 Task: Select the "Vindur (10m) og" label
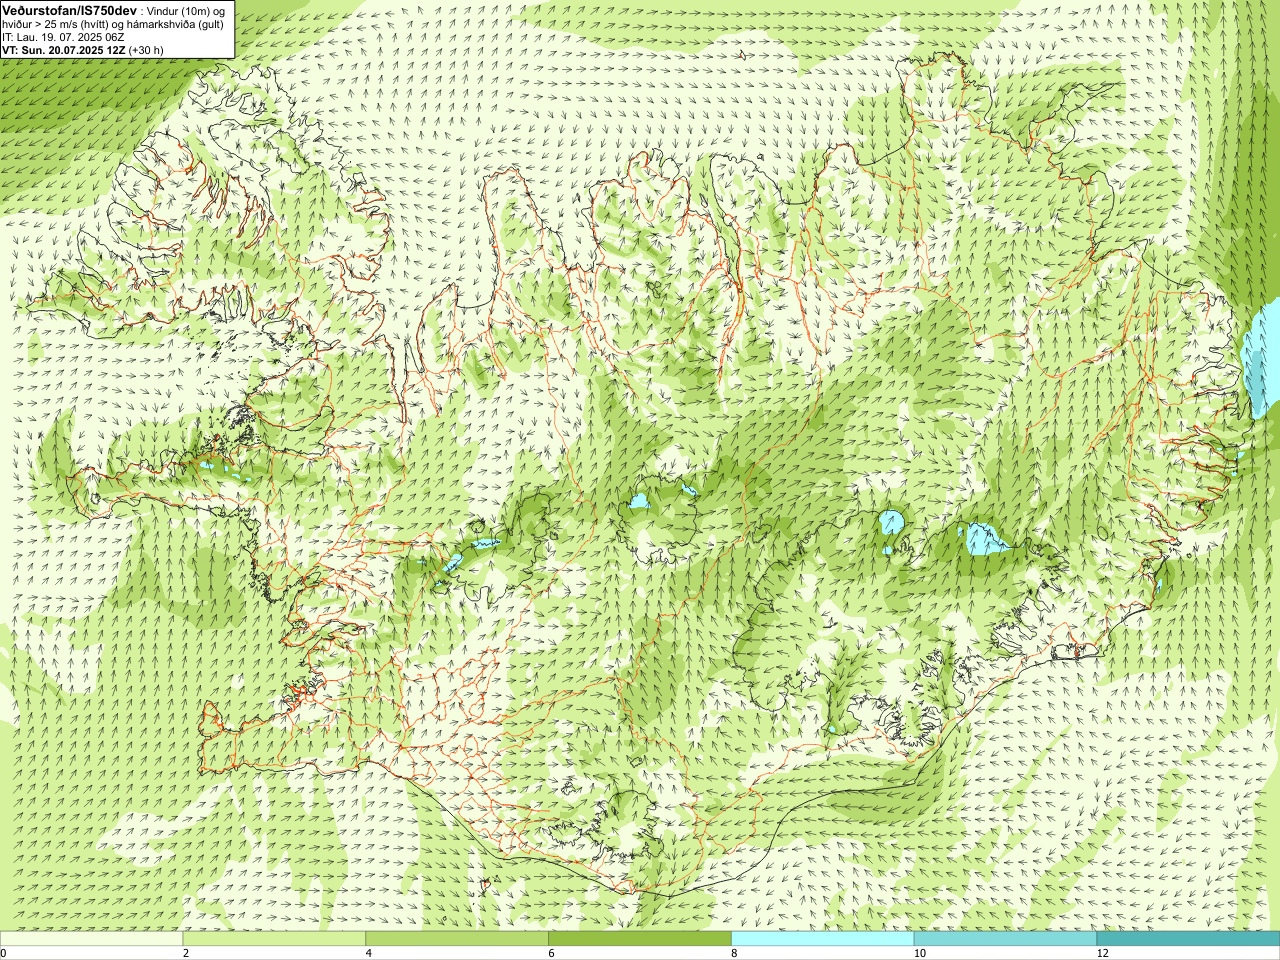point(186,10)
